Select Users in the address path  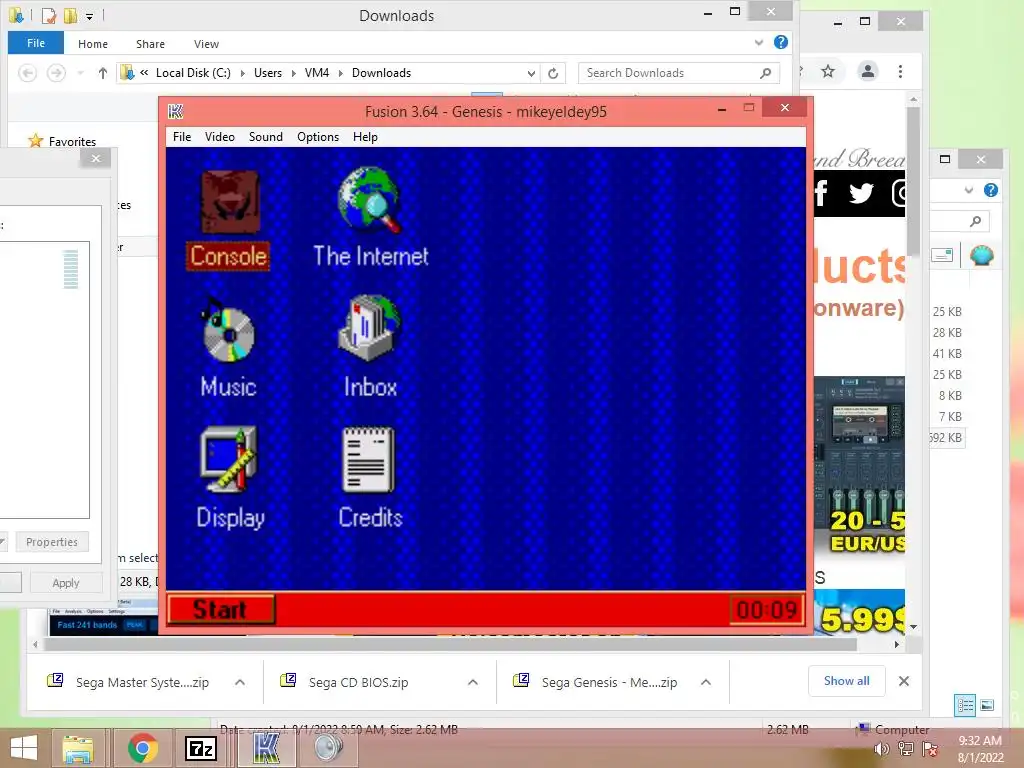pyautogui.click(x=268, y=72)
